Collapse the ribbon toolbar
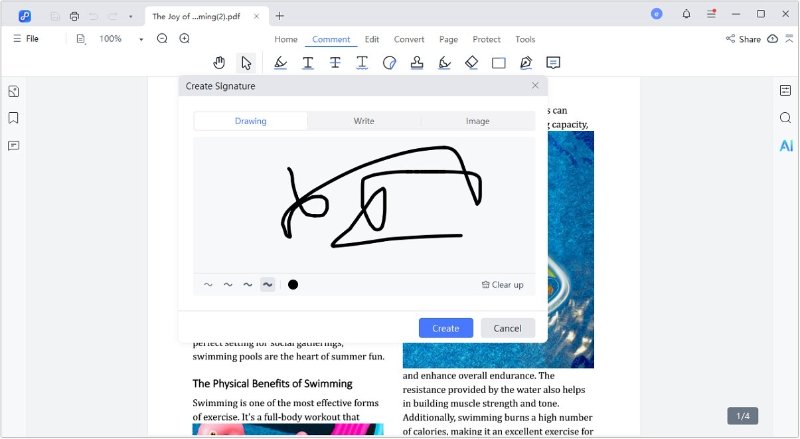The width and height of the screenshot is (800, 439). pos(789,39)
